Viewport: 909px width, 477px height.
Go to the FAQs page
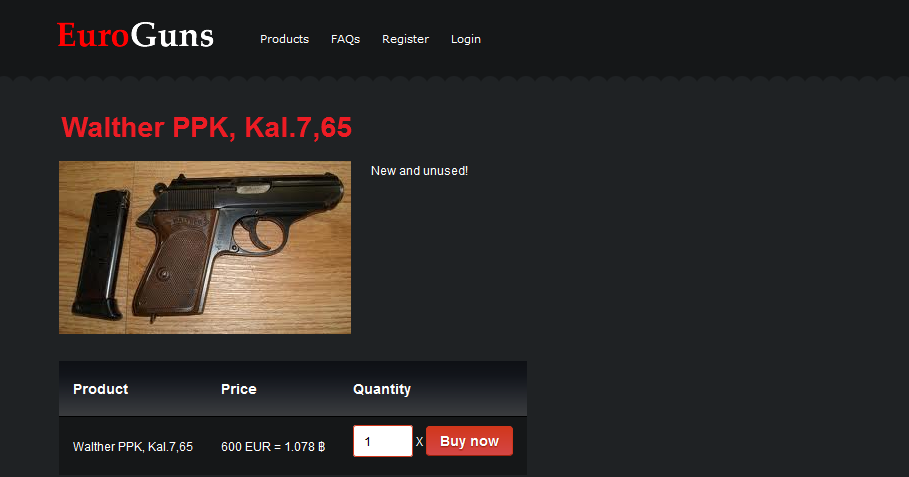346,39
